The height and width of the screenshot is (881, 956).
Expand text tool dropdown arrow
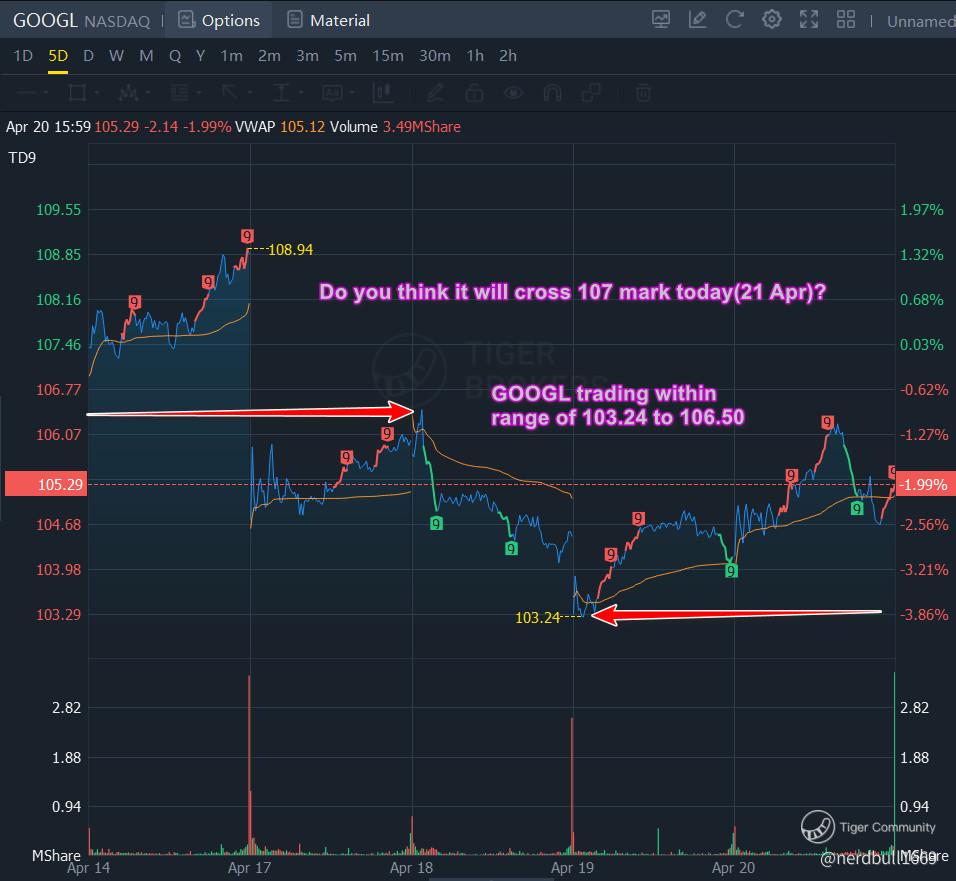(x=301, y=93)
